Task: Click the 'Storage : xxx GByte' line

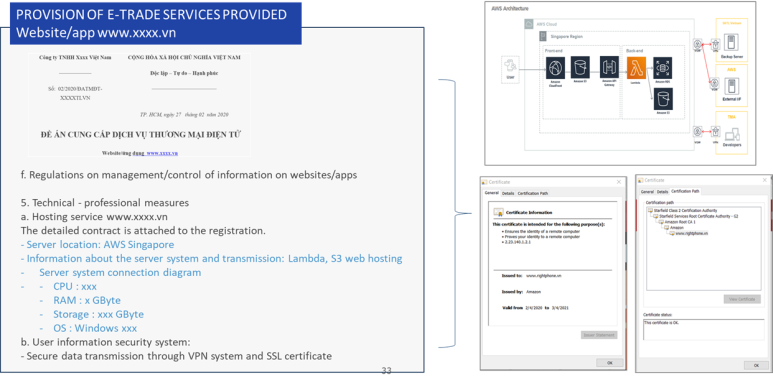Action: [99, 314]
